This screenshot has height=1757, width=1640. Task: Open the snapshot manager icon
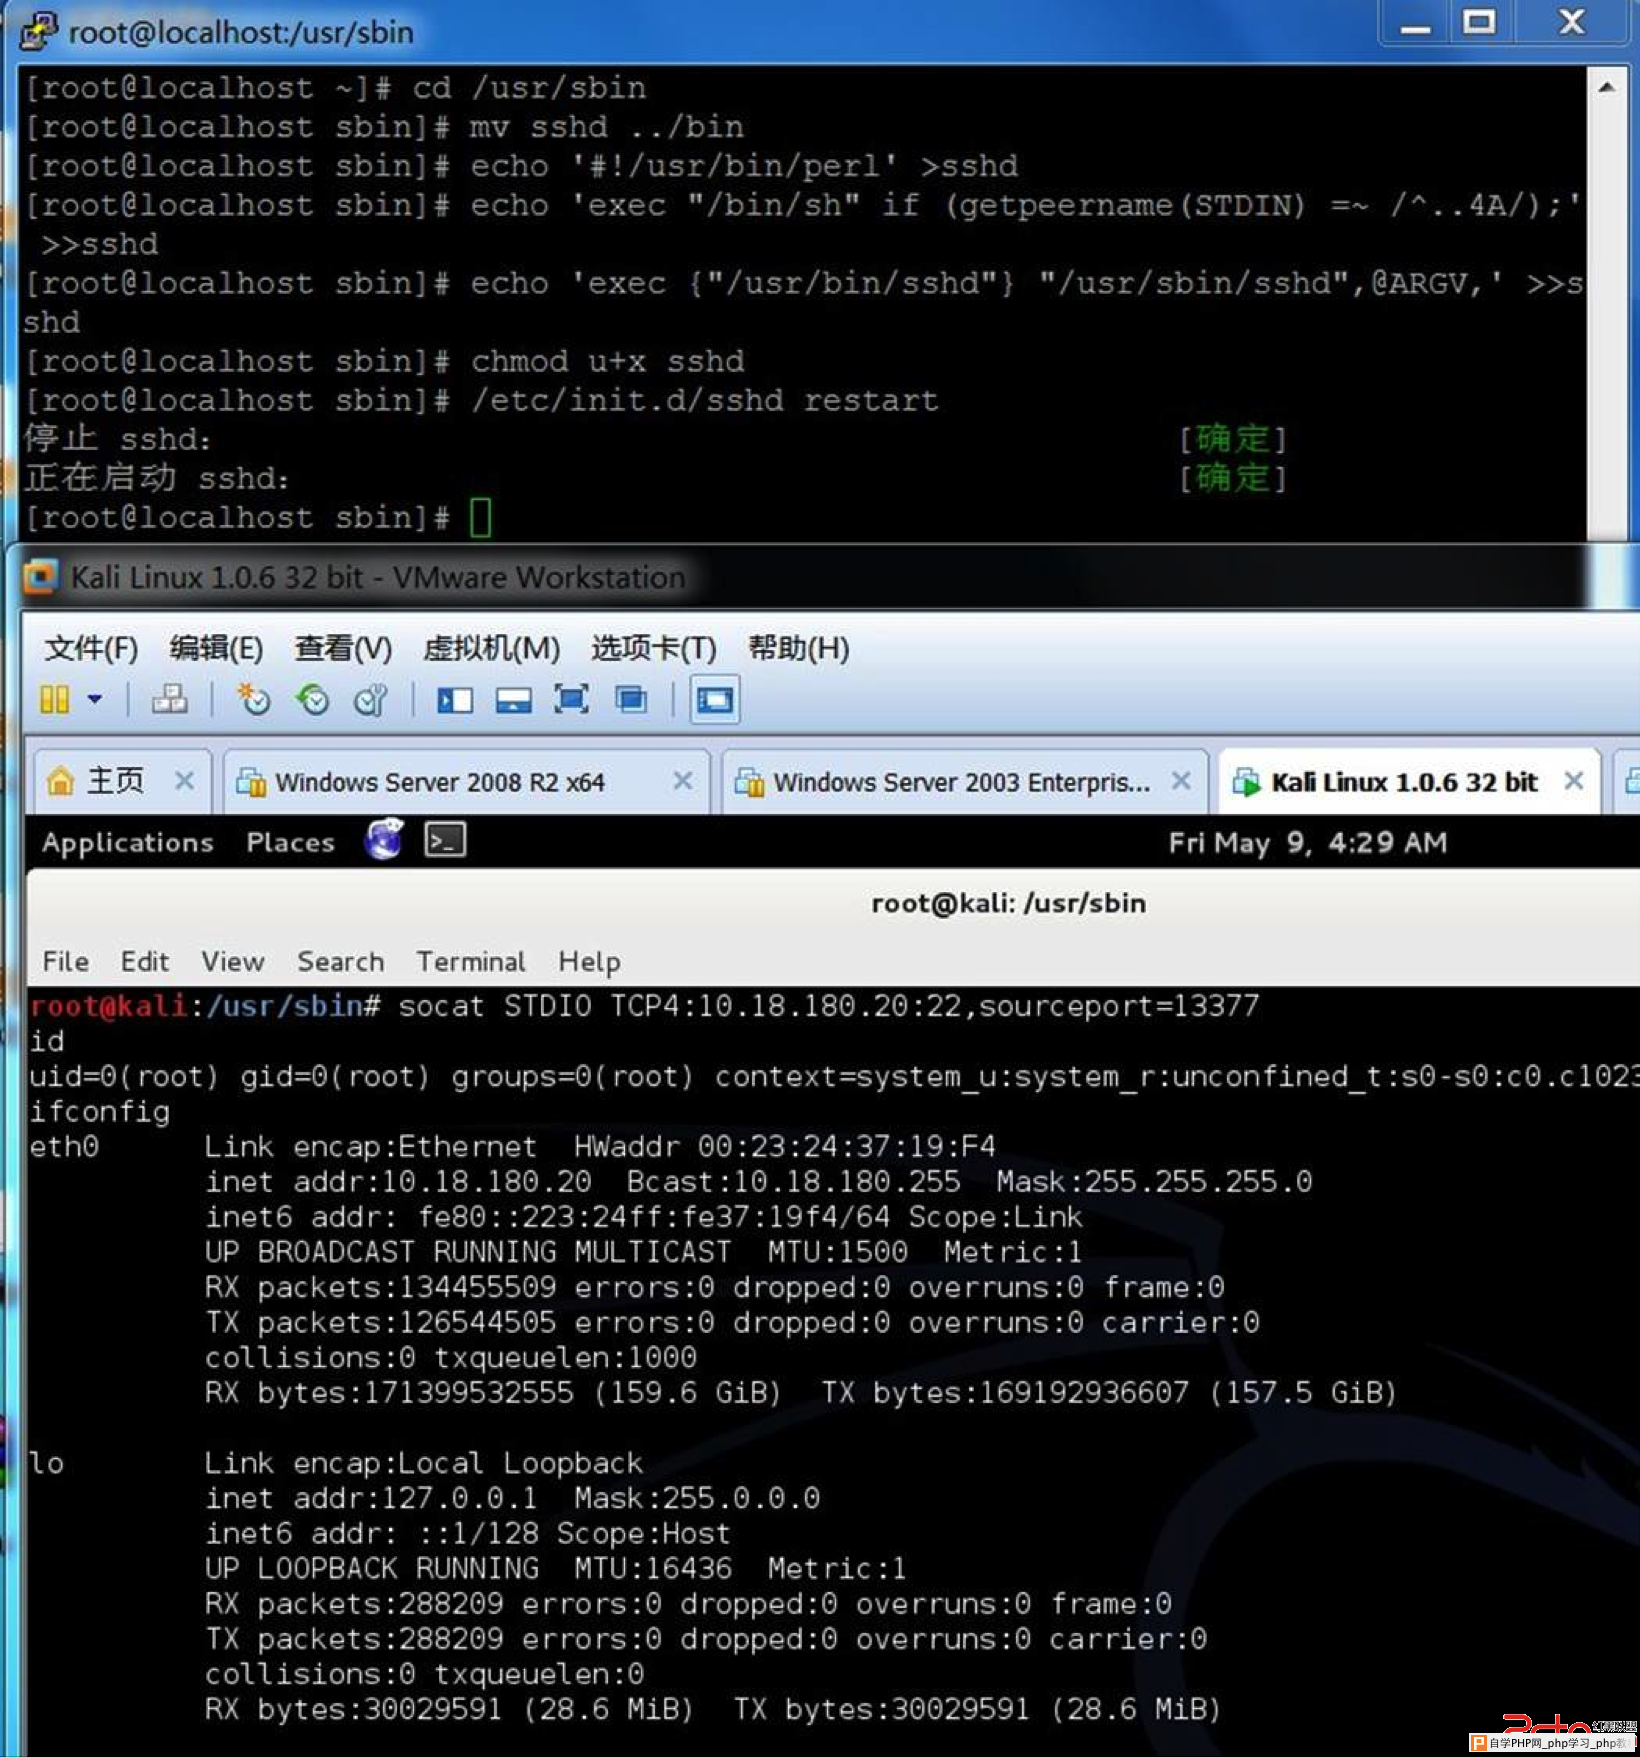(x=371, y=699)
